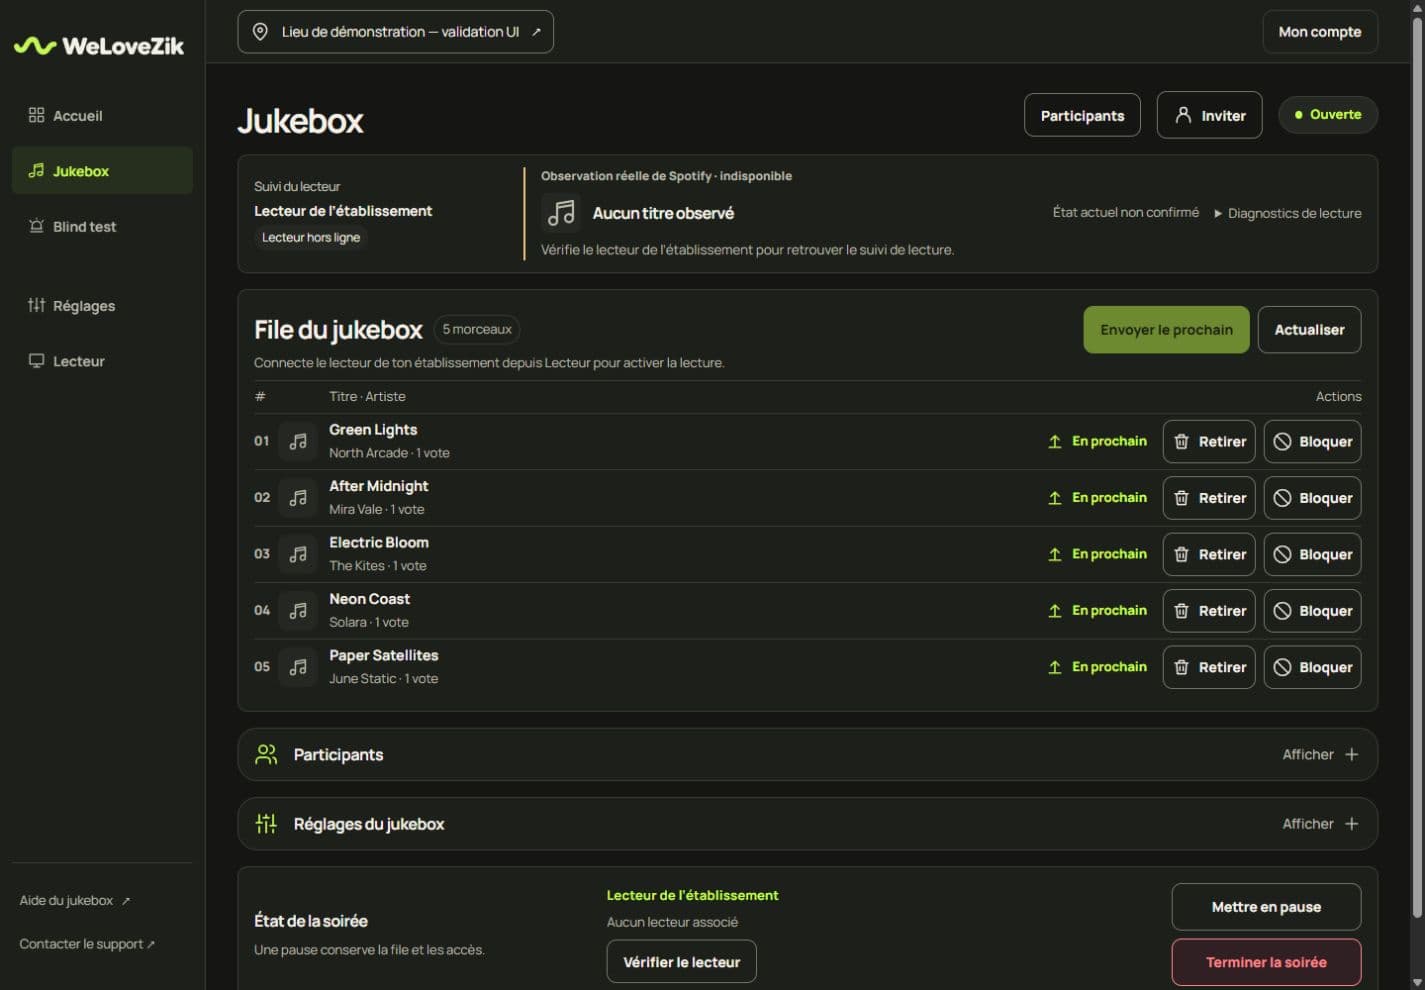Viewport: 1425px width, 990px height.
Task: Move Green Lights to En prochain
Action: pyautogui.click(x=1097, y=441)
